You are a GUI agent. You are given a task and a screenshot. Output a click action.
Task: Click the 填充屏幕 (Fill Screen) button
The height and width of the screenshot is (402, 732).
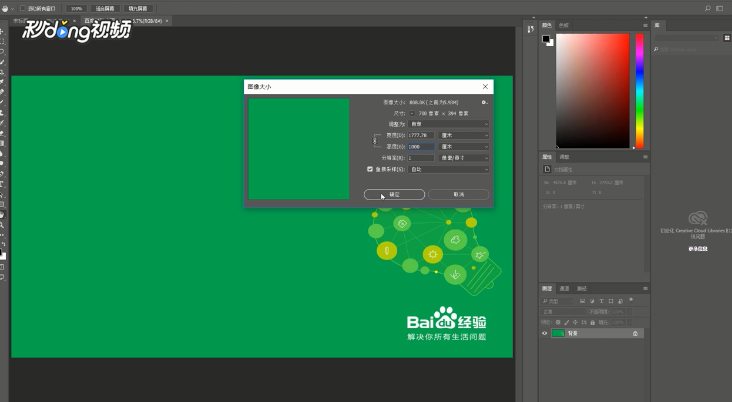pos(138,8)
